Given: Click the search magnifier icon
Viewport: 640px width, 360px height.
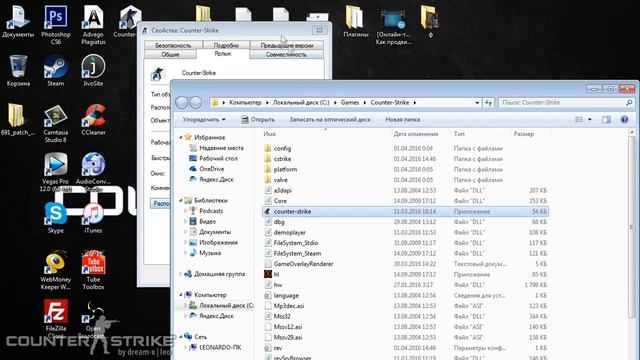Looking at the screenshot, I should (x=629, y=102).
